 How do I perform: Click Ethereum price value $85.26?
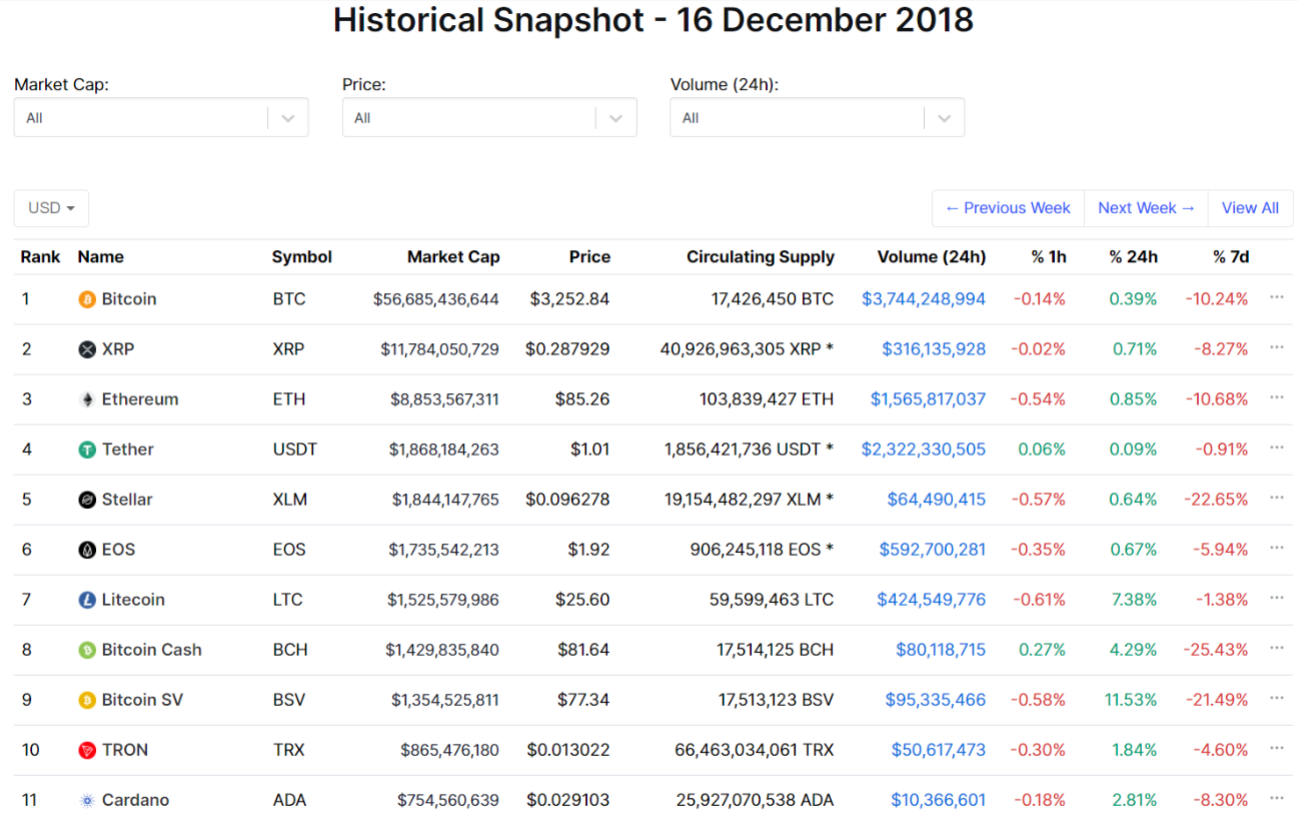[x=583, y=399]
